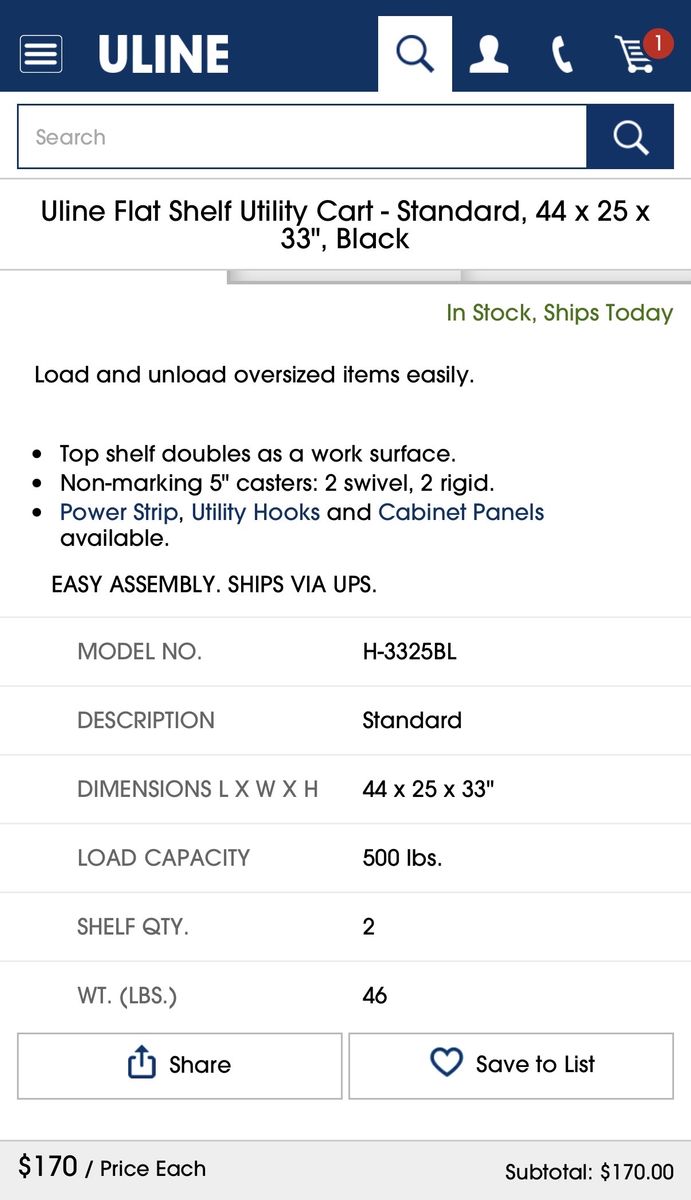This screenshot has height=1200, width=691.
Task: Tap the phone contact icon
Action: 562,54
